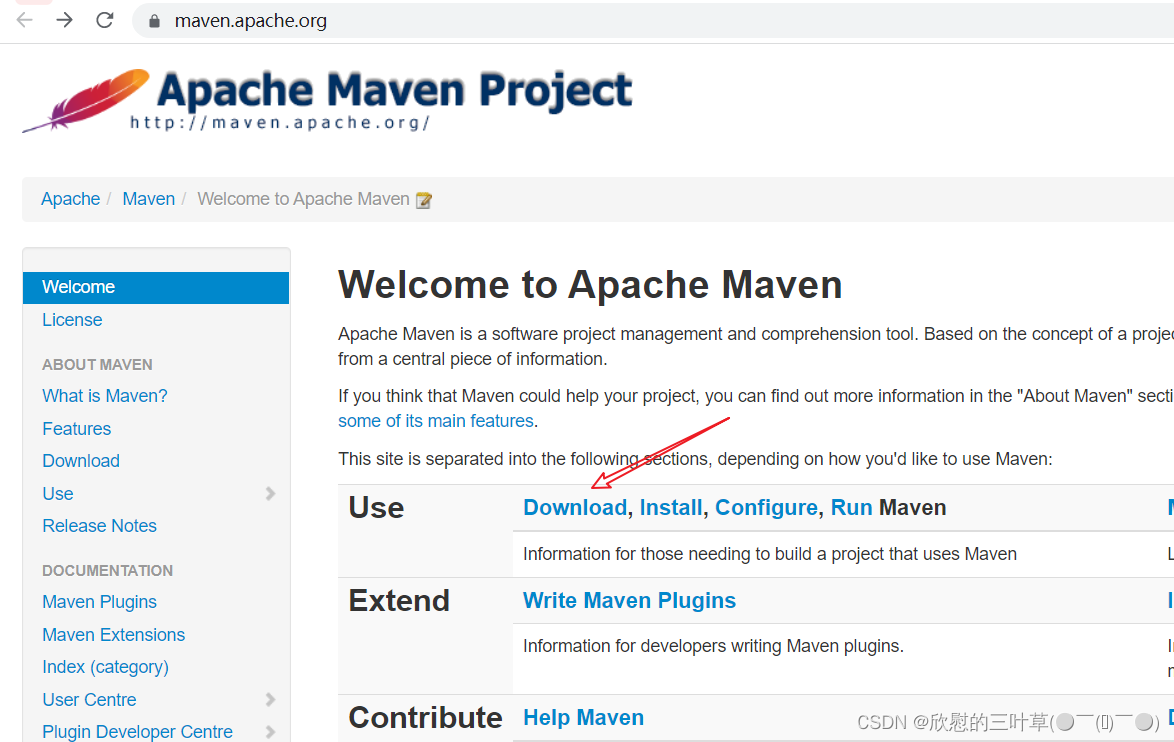The width and height of the screenshot is (1174, 742).
Task: Click the Install link in Use row
Action: 671,508
